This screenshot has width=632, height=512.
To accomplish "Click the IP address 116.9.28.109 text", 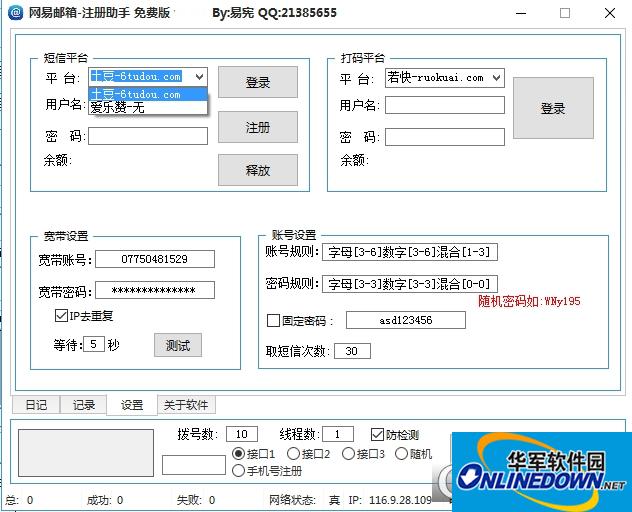I will 400,500.
